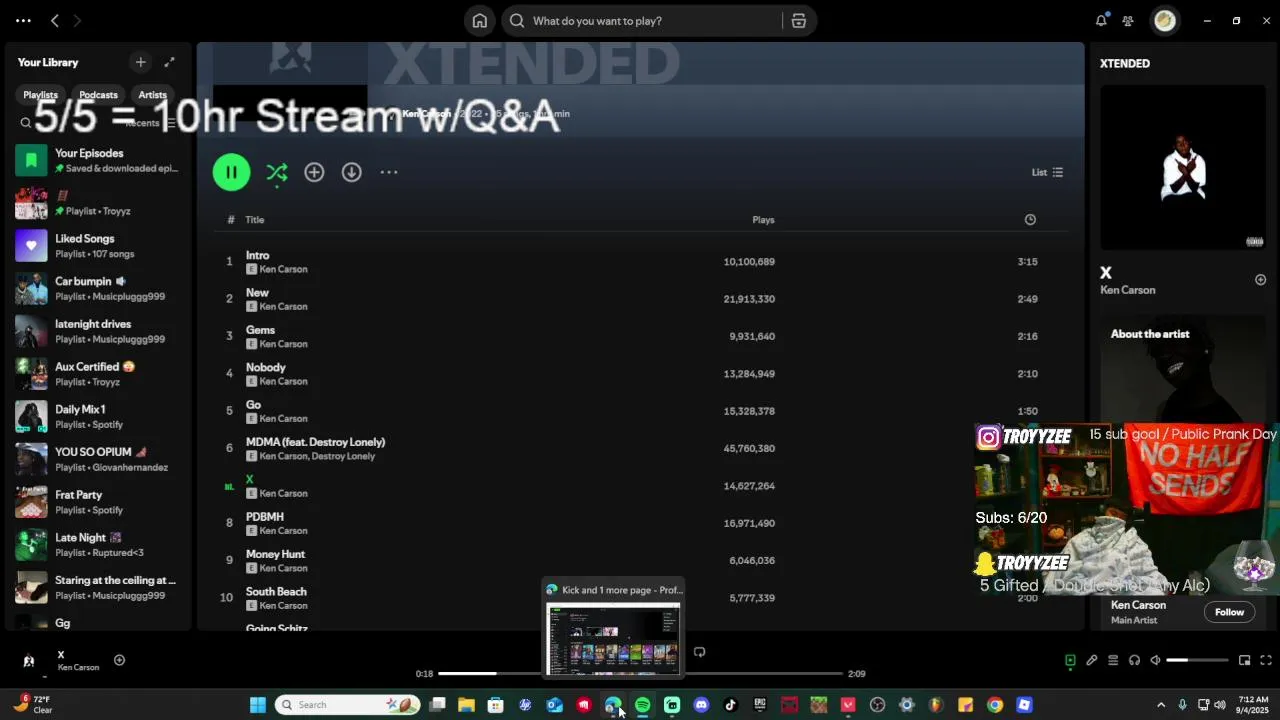Open Friend Activity icon
The image size is (1280, 720).
click(x=1128, y=21)
